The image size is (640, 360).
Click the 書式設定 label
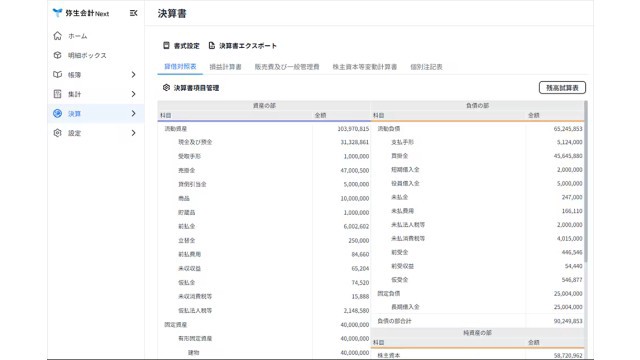(x=187, y=46)
